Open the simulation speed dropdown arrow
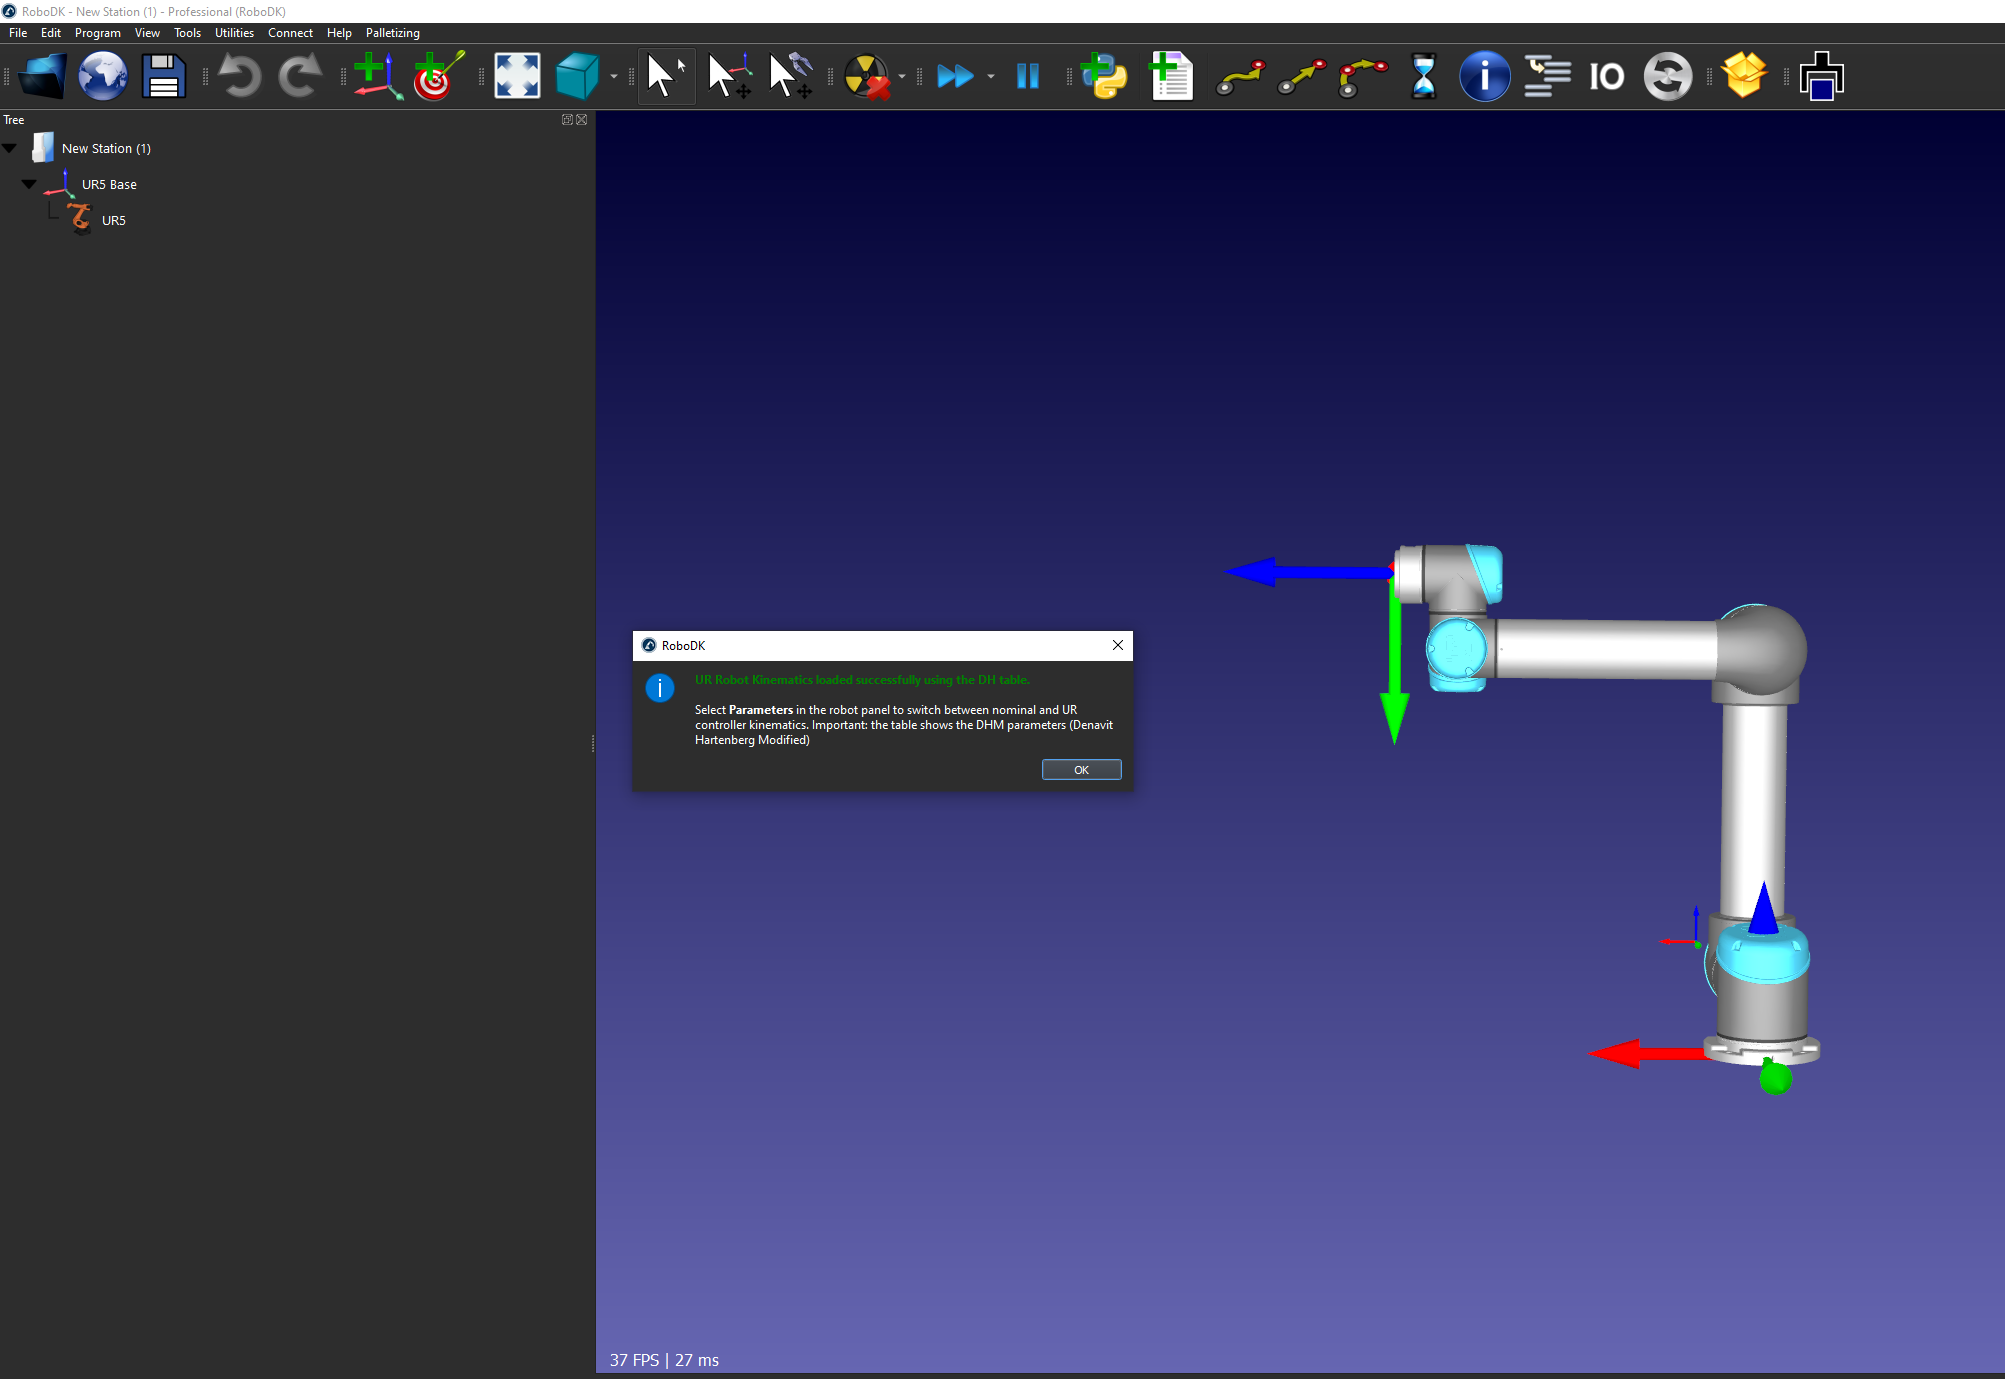The height and width of the screenshot is (1379, 2005). (x=991, y=77)
